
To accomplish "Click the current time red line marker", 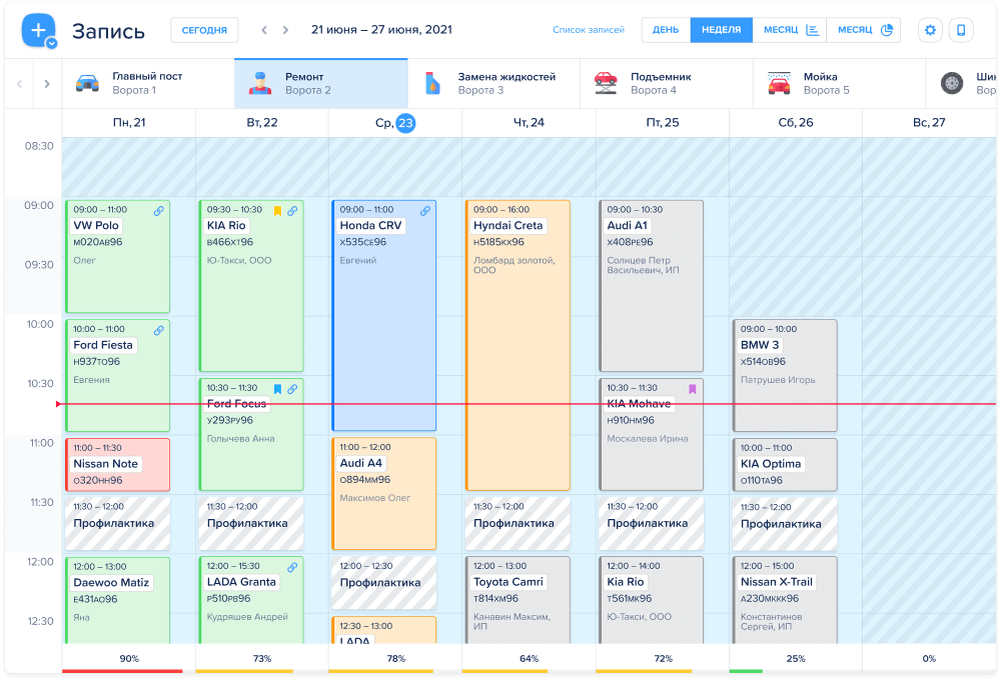I will (x=59, y=404).
